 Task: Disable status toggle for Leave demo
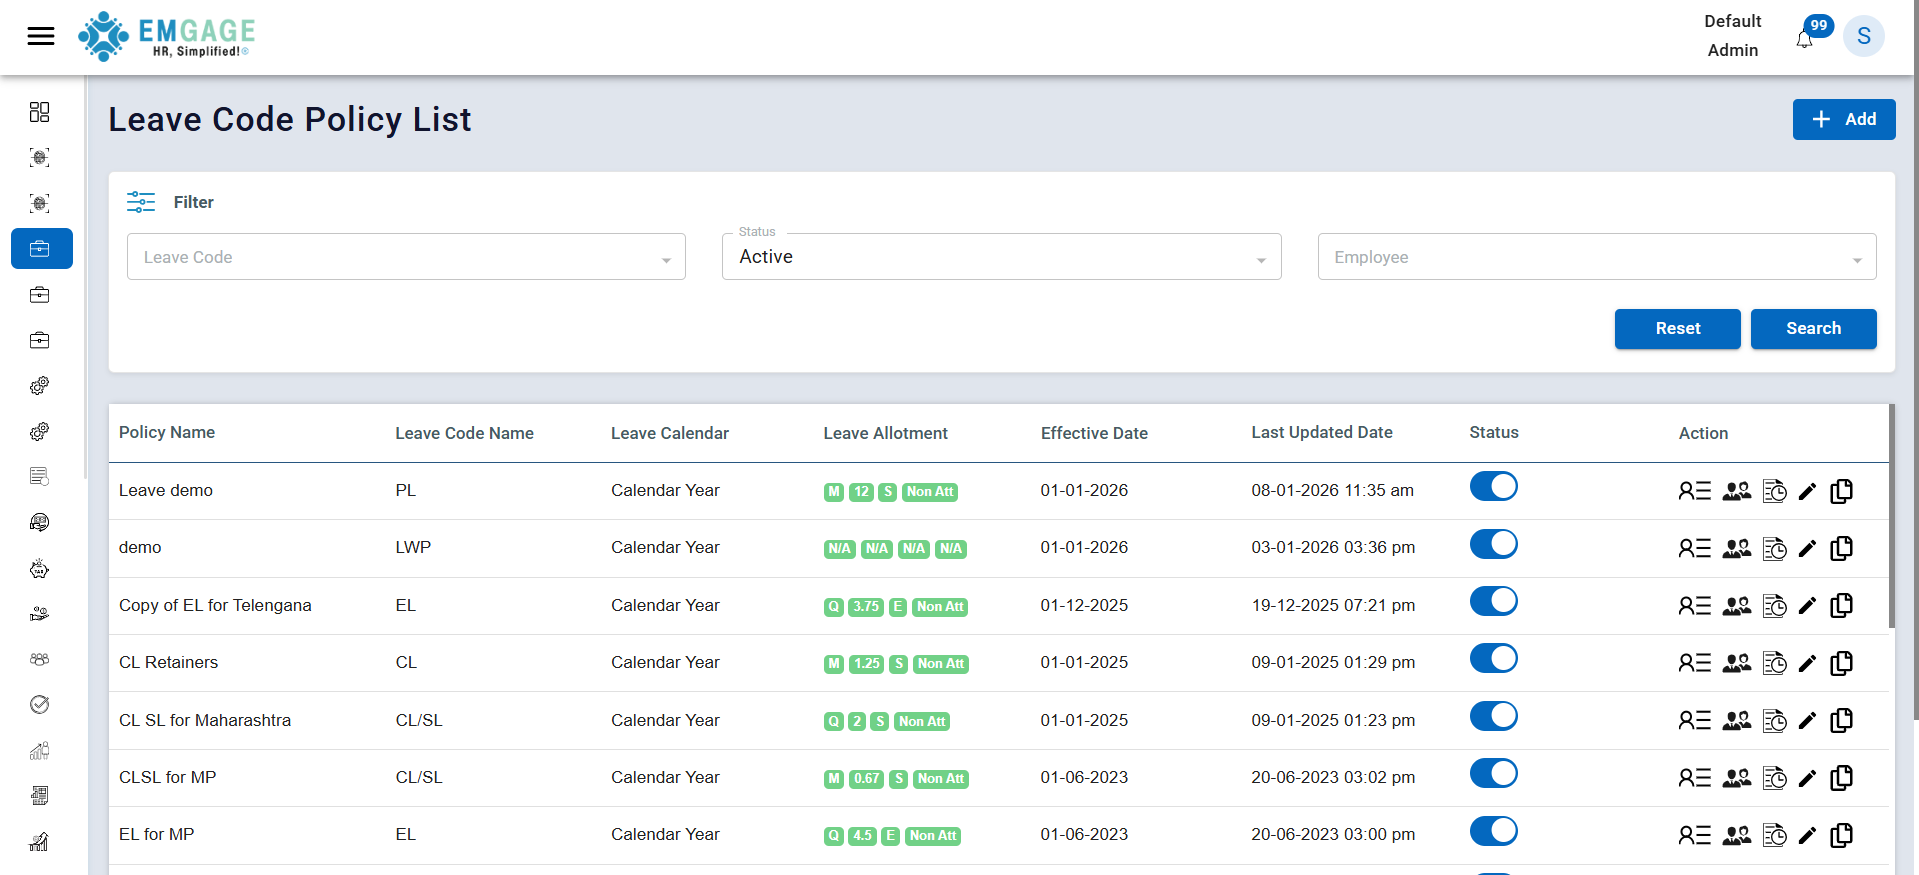coord(1493,487)
